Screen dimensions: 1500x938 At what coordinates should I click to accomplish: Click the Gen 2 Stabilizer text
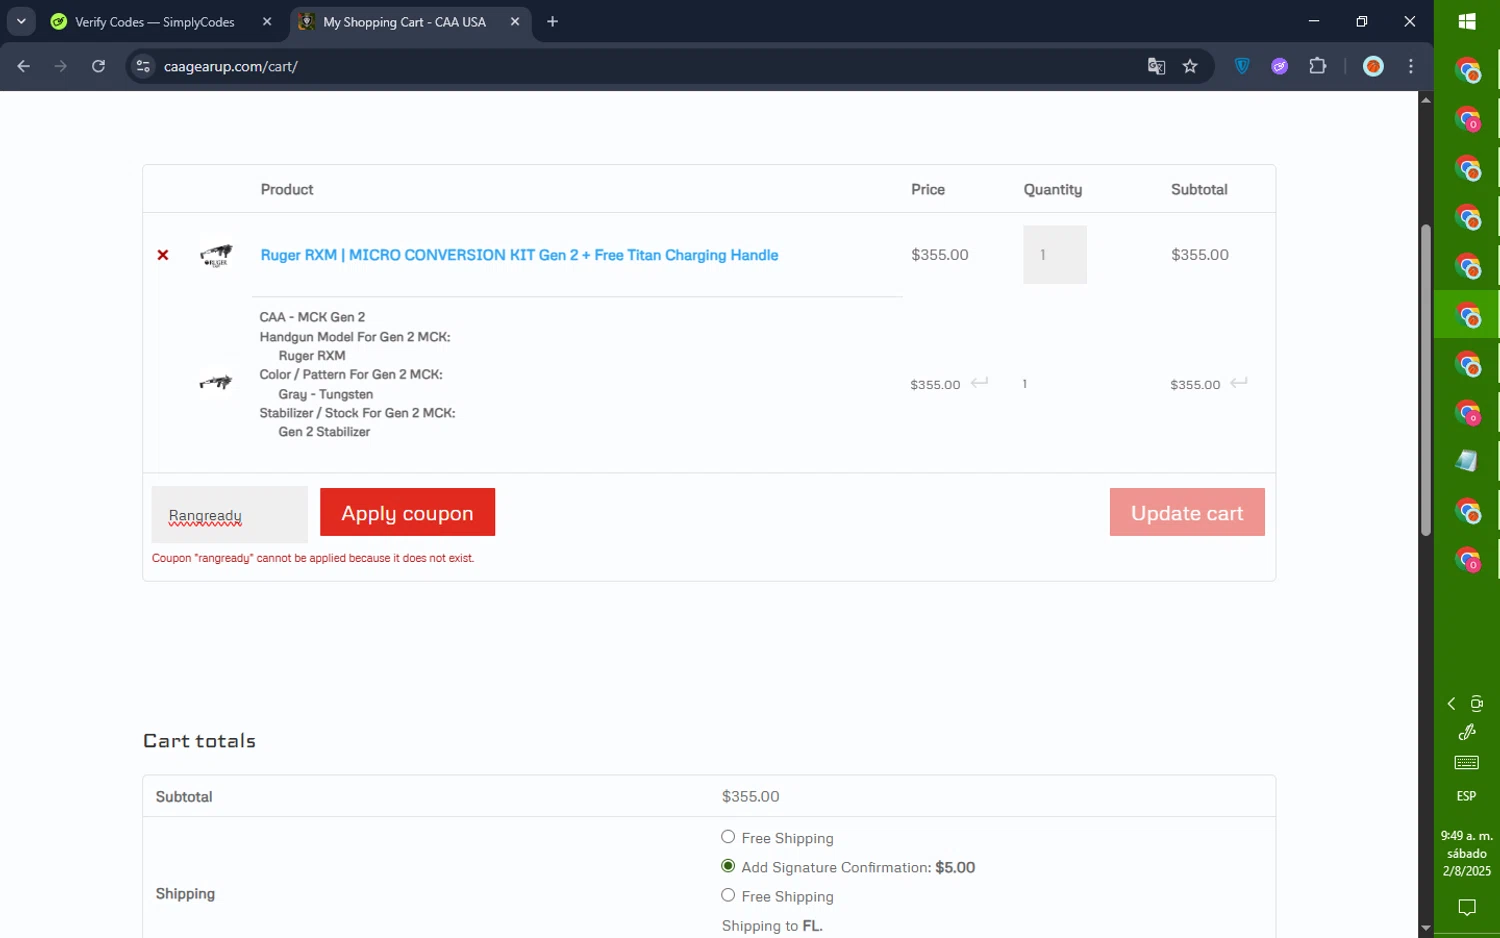click(x=324, y=432)
